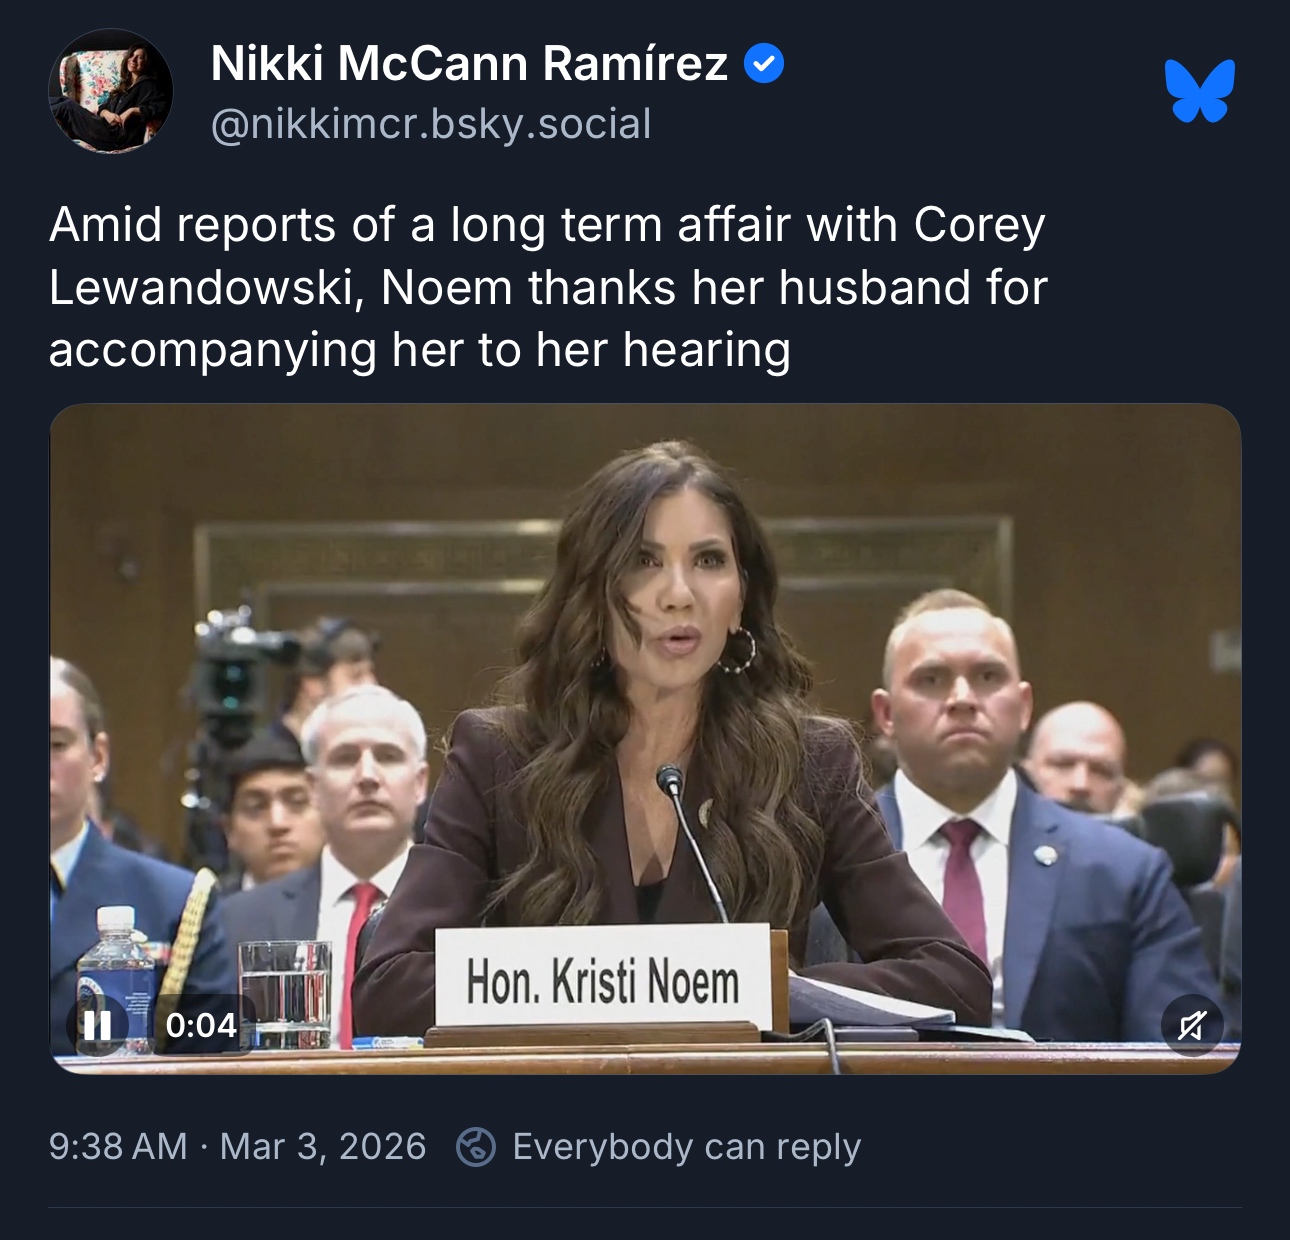This screenshot has height=1240, width=1290.
Task: Click the @nikkimcr.bsky.social handle
Action: click(x=431, y=124)
